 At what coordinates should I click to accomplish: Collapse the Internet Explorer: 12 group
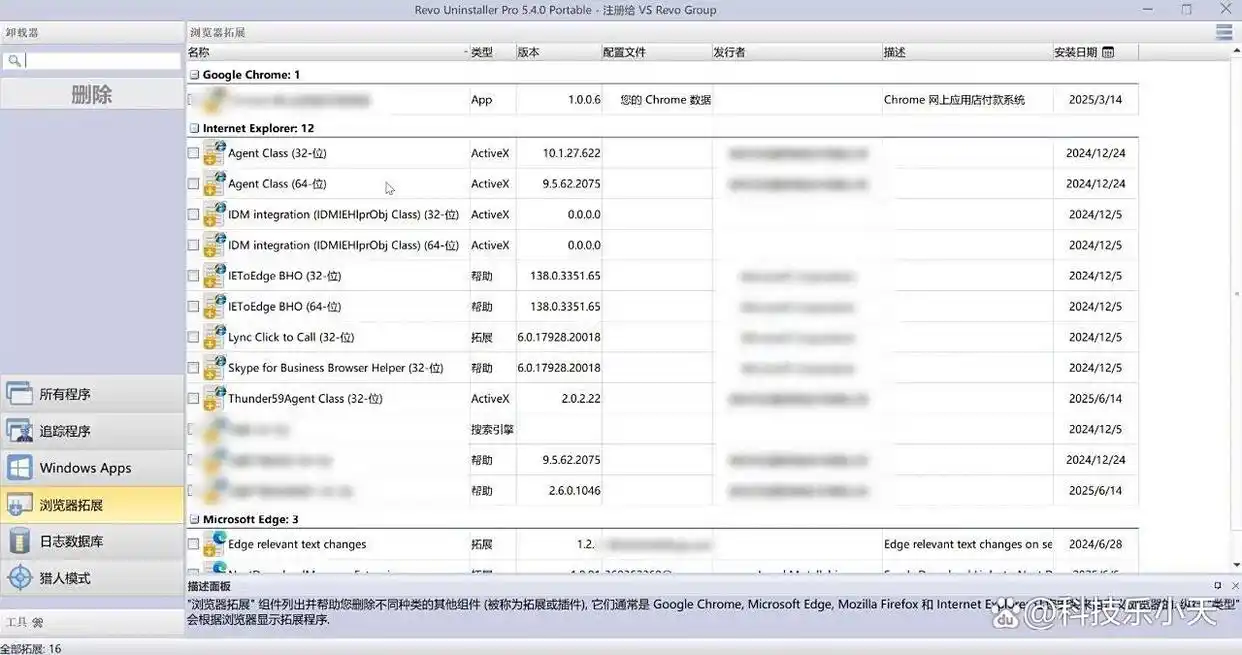(195, 128)
